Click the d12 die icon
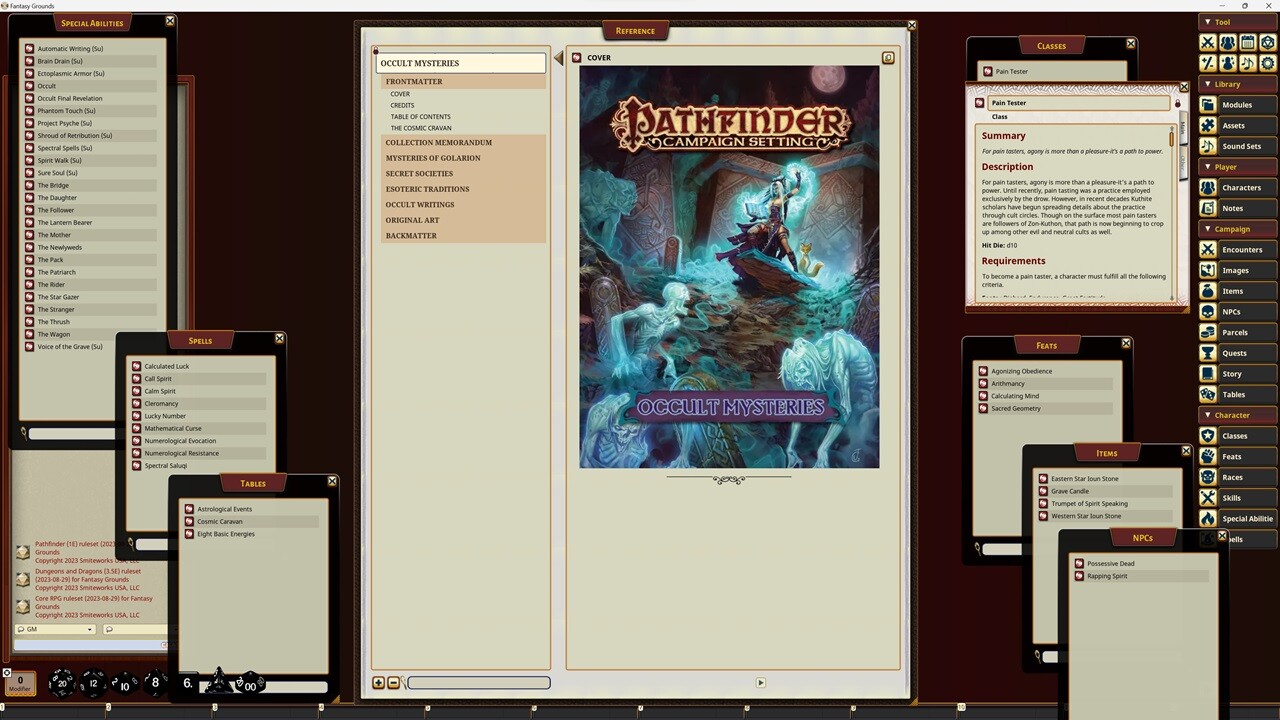This screenshot has width=1280, height=720. tap(93, 683)
